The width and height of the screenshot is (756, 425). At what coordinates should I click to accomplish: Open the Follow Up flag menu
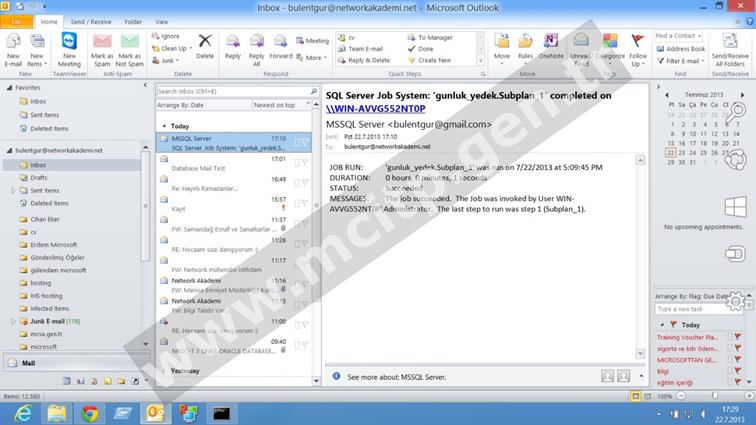click(637, 50)
